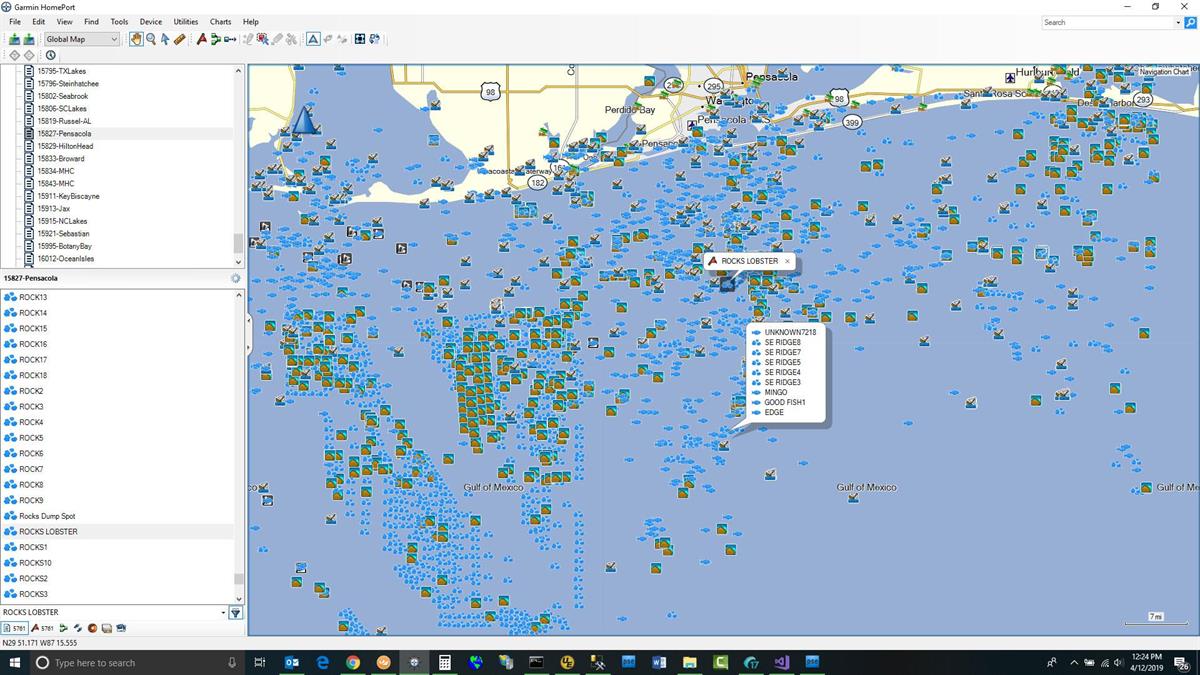Open the Windows Start menu
Screen dimensions: 1200x675
(x=14, y=662)
